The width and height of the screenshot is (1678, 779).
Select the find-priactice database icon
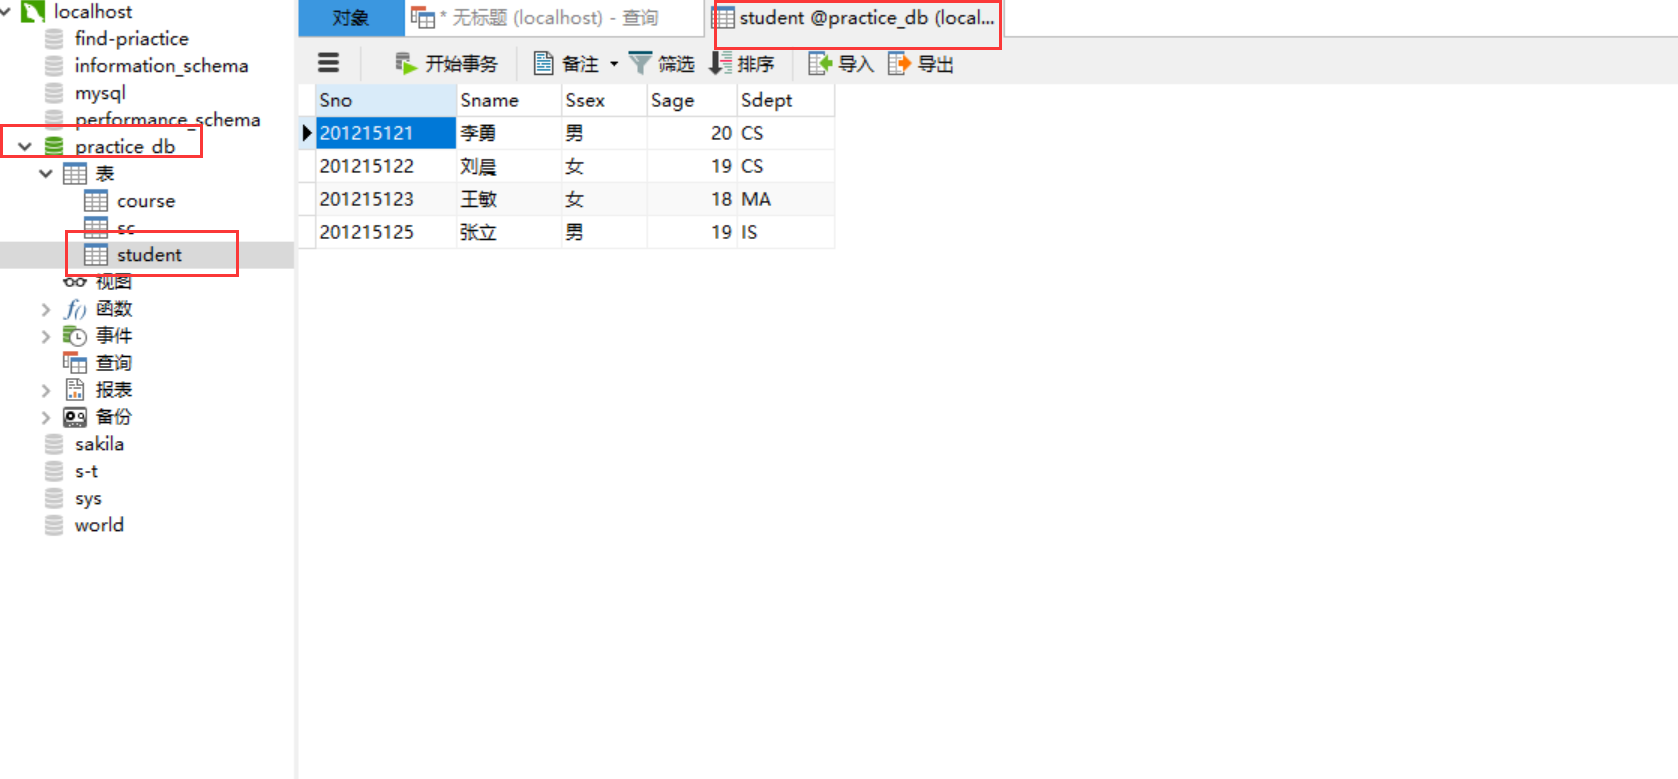[54, 39]
